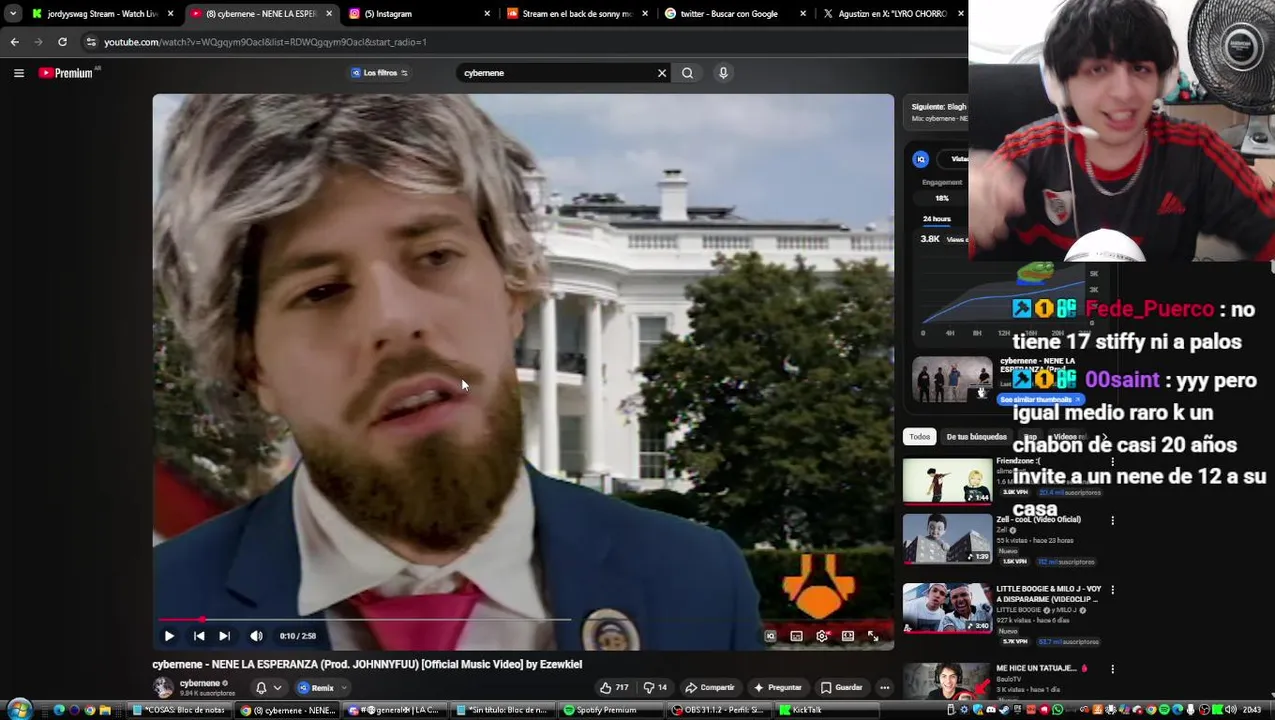Image resolution: width=1275 pixels, height=720 pixels.
Task: Start voice search with the microphone
Action: pos(723,73)
